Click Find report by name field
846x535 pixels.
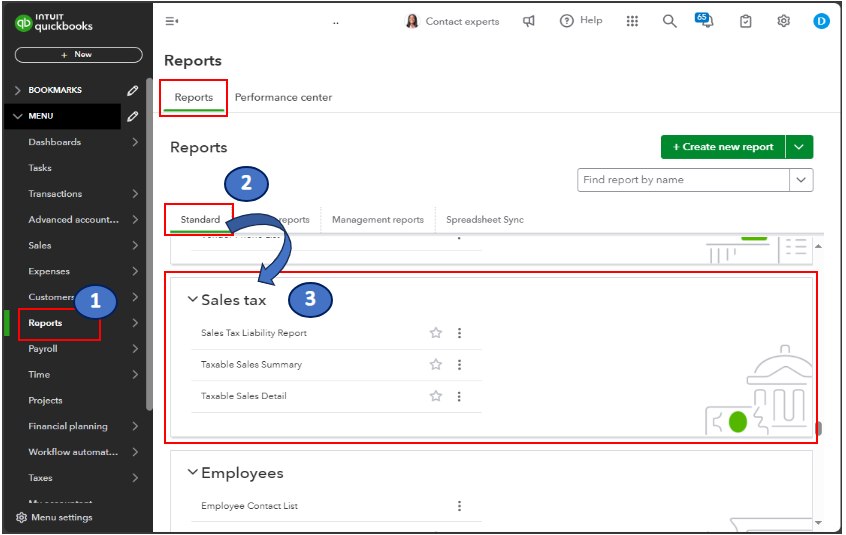point(684,180)
